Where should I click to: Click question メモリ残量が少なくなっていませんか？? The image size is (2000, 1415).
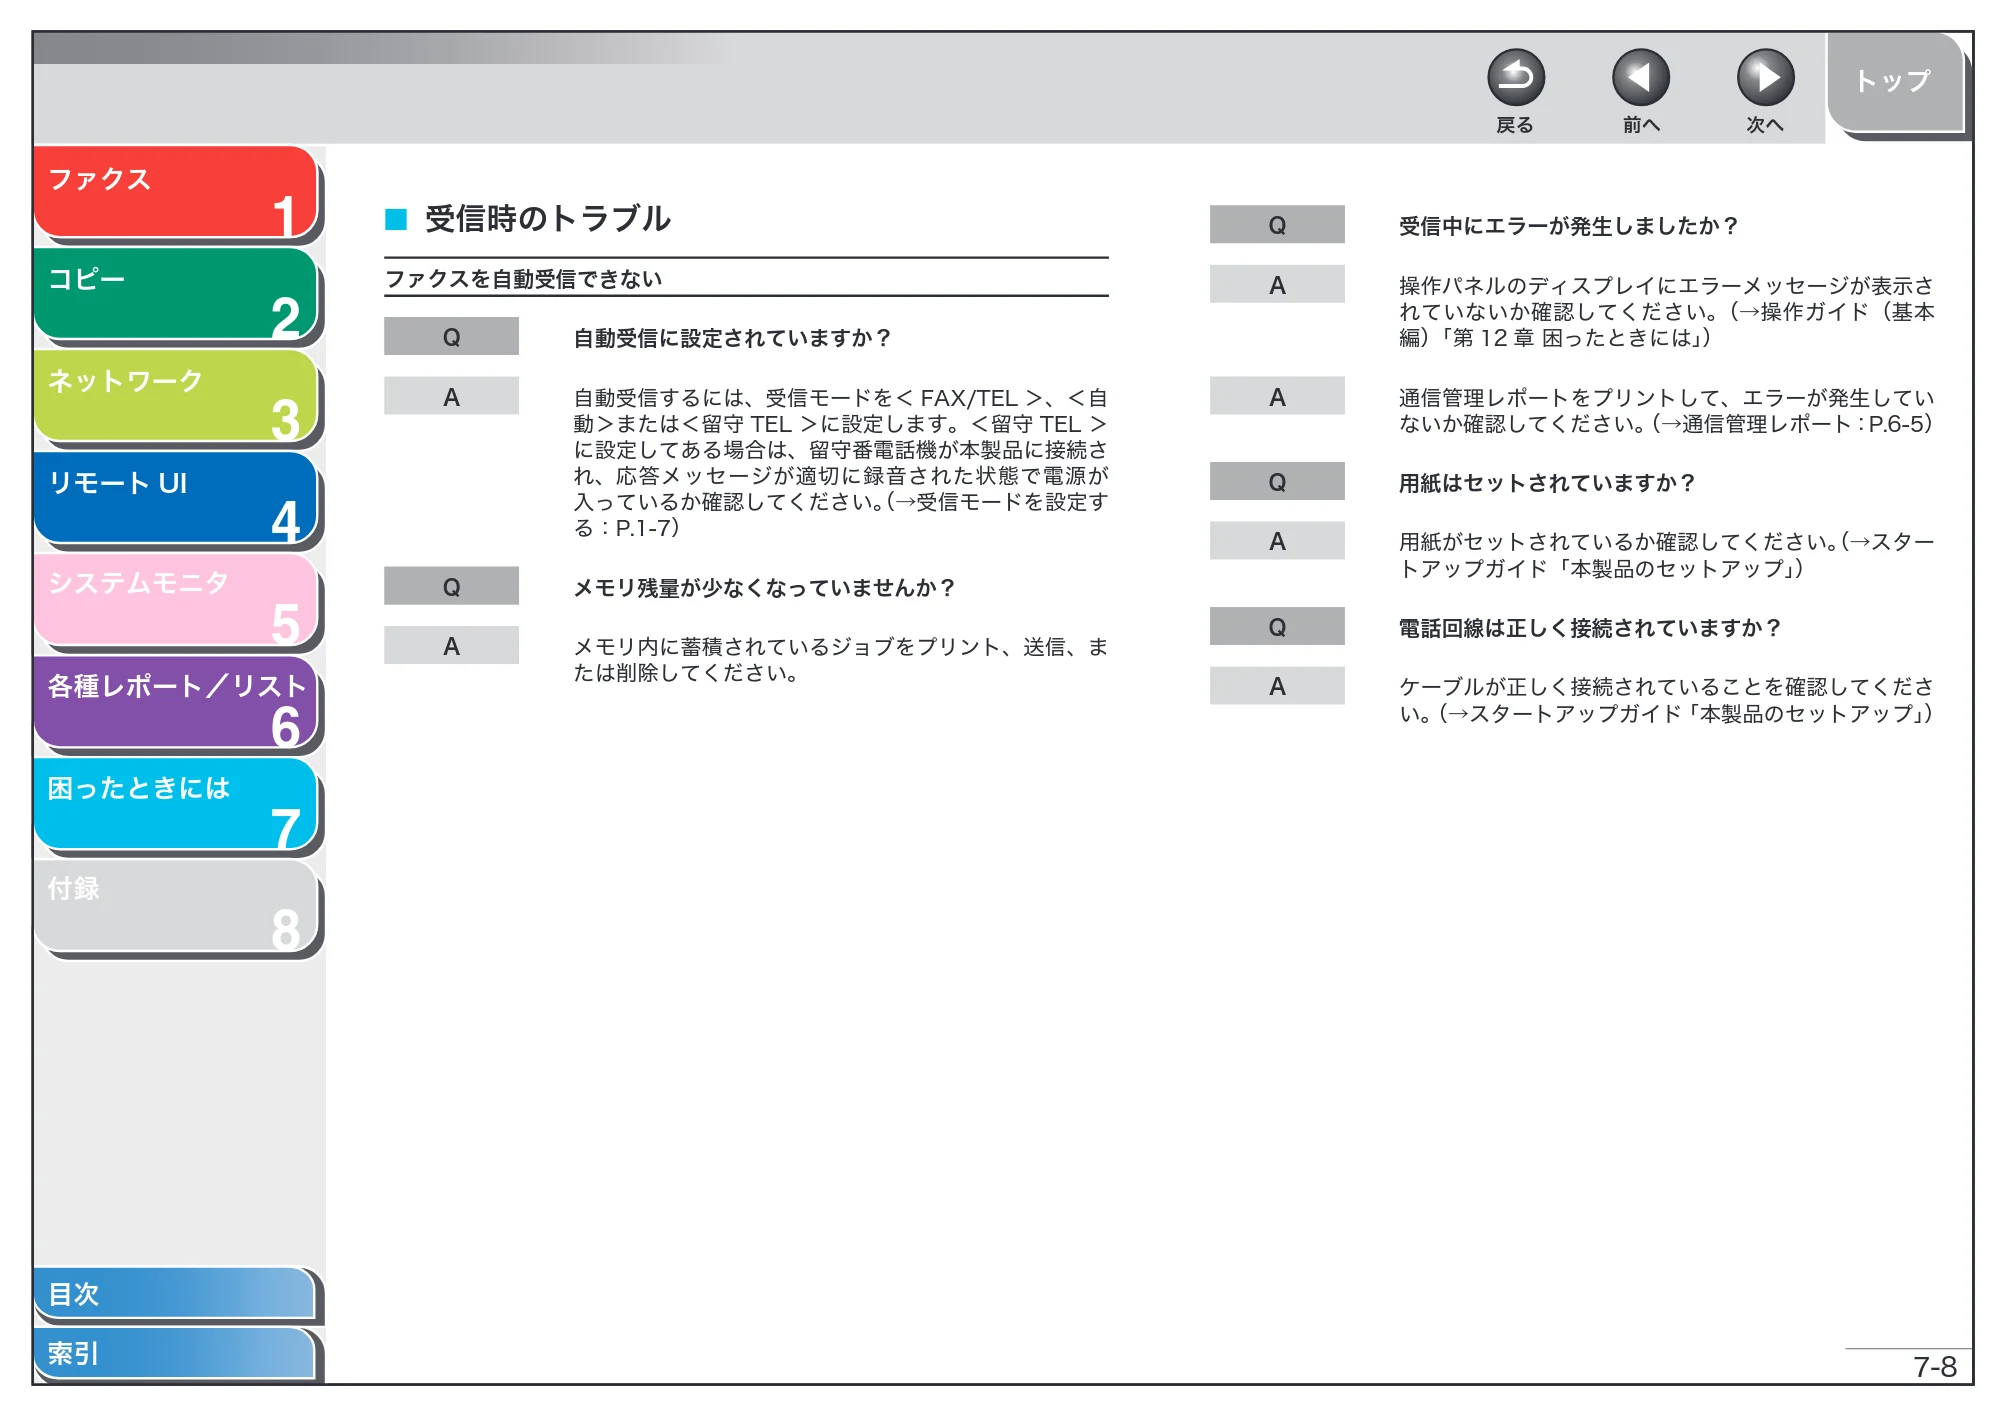pos(764,588)
